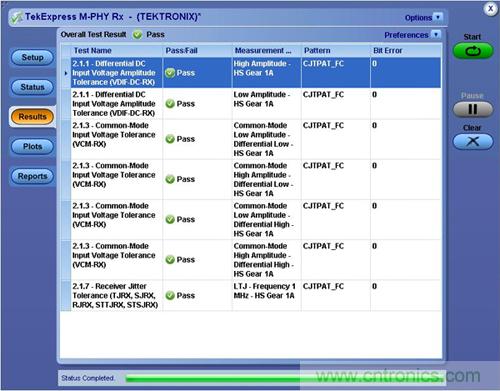
Task: Click pass icon in highlighted first row
Action: pyautogui.click(x=170, y=73)
